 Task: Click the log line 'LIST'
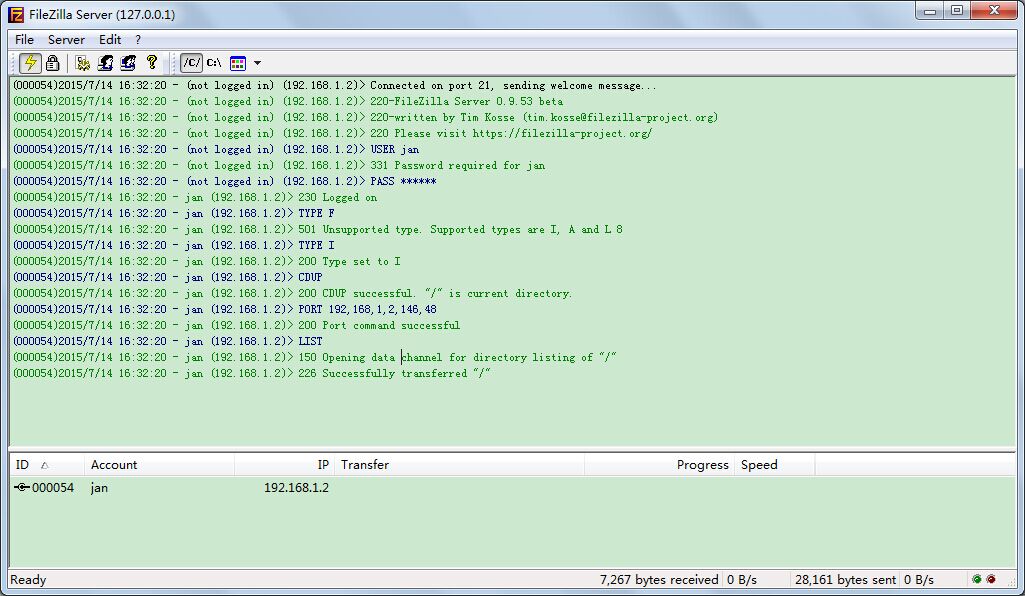[x=168, y=341]
